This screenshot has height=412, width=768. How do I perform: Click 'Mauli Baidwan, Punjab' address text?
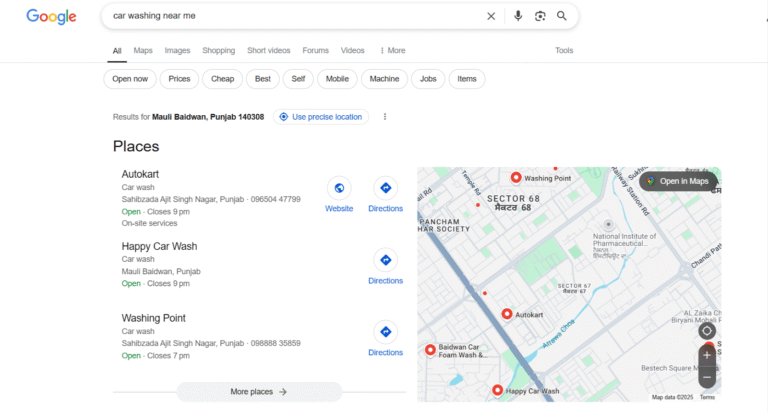point(161,271)
